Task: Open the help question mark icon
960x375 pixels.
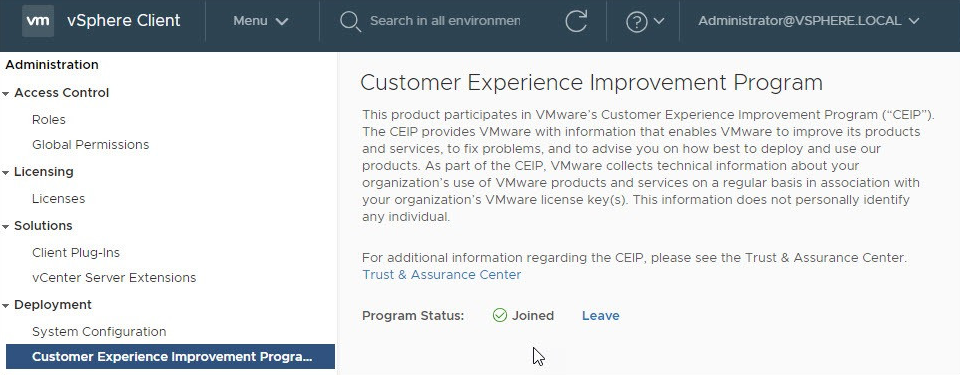Action: tap(637, 21)
